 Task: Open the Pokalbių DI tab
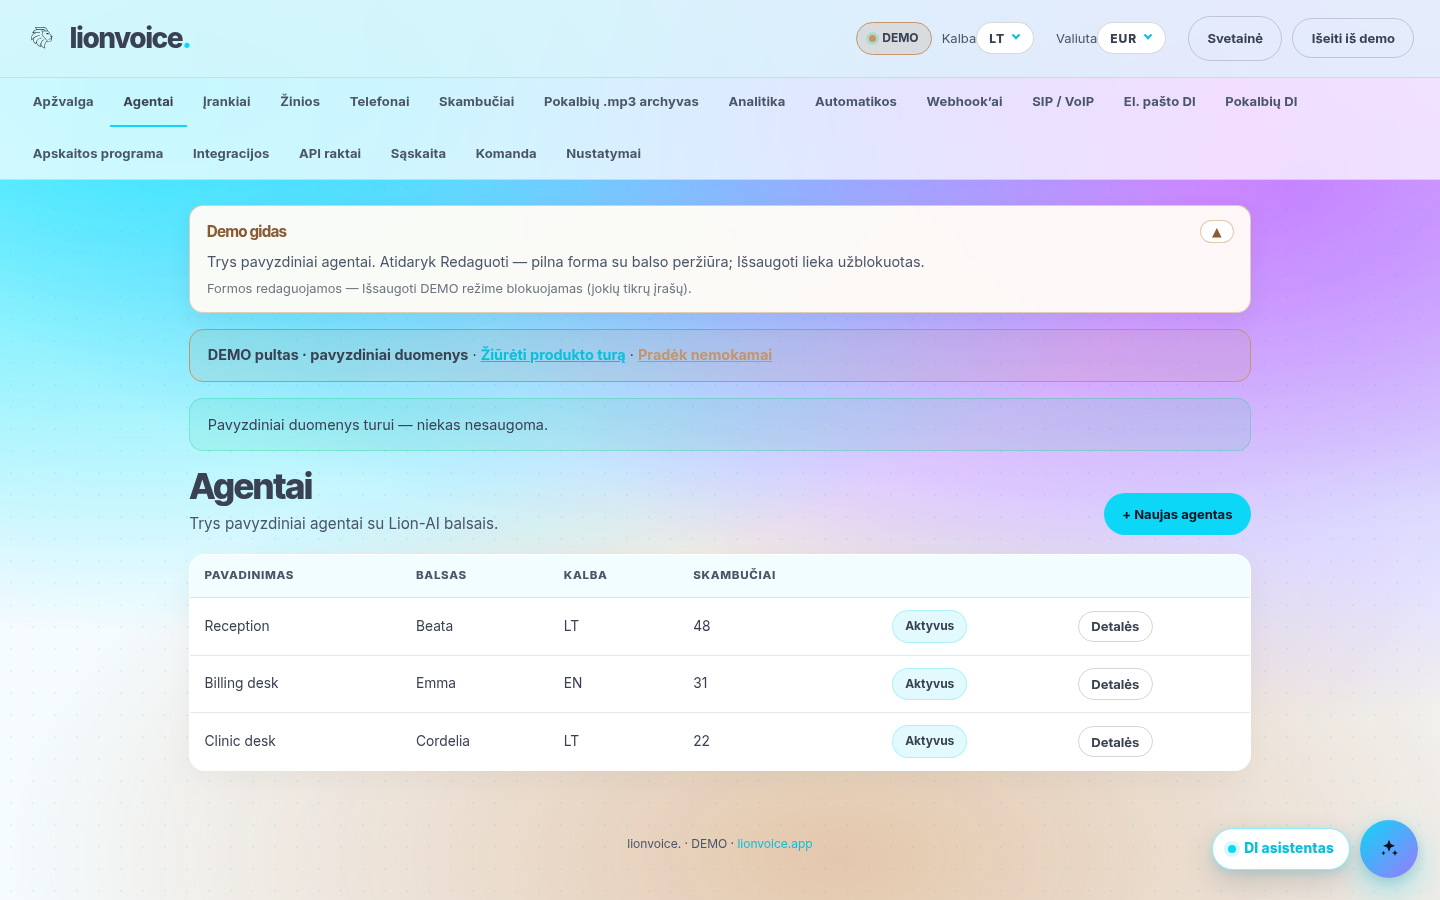tap(1261, 101)
